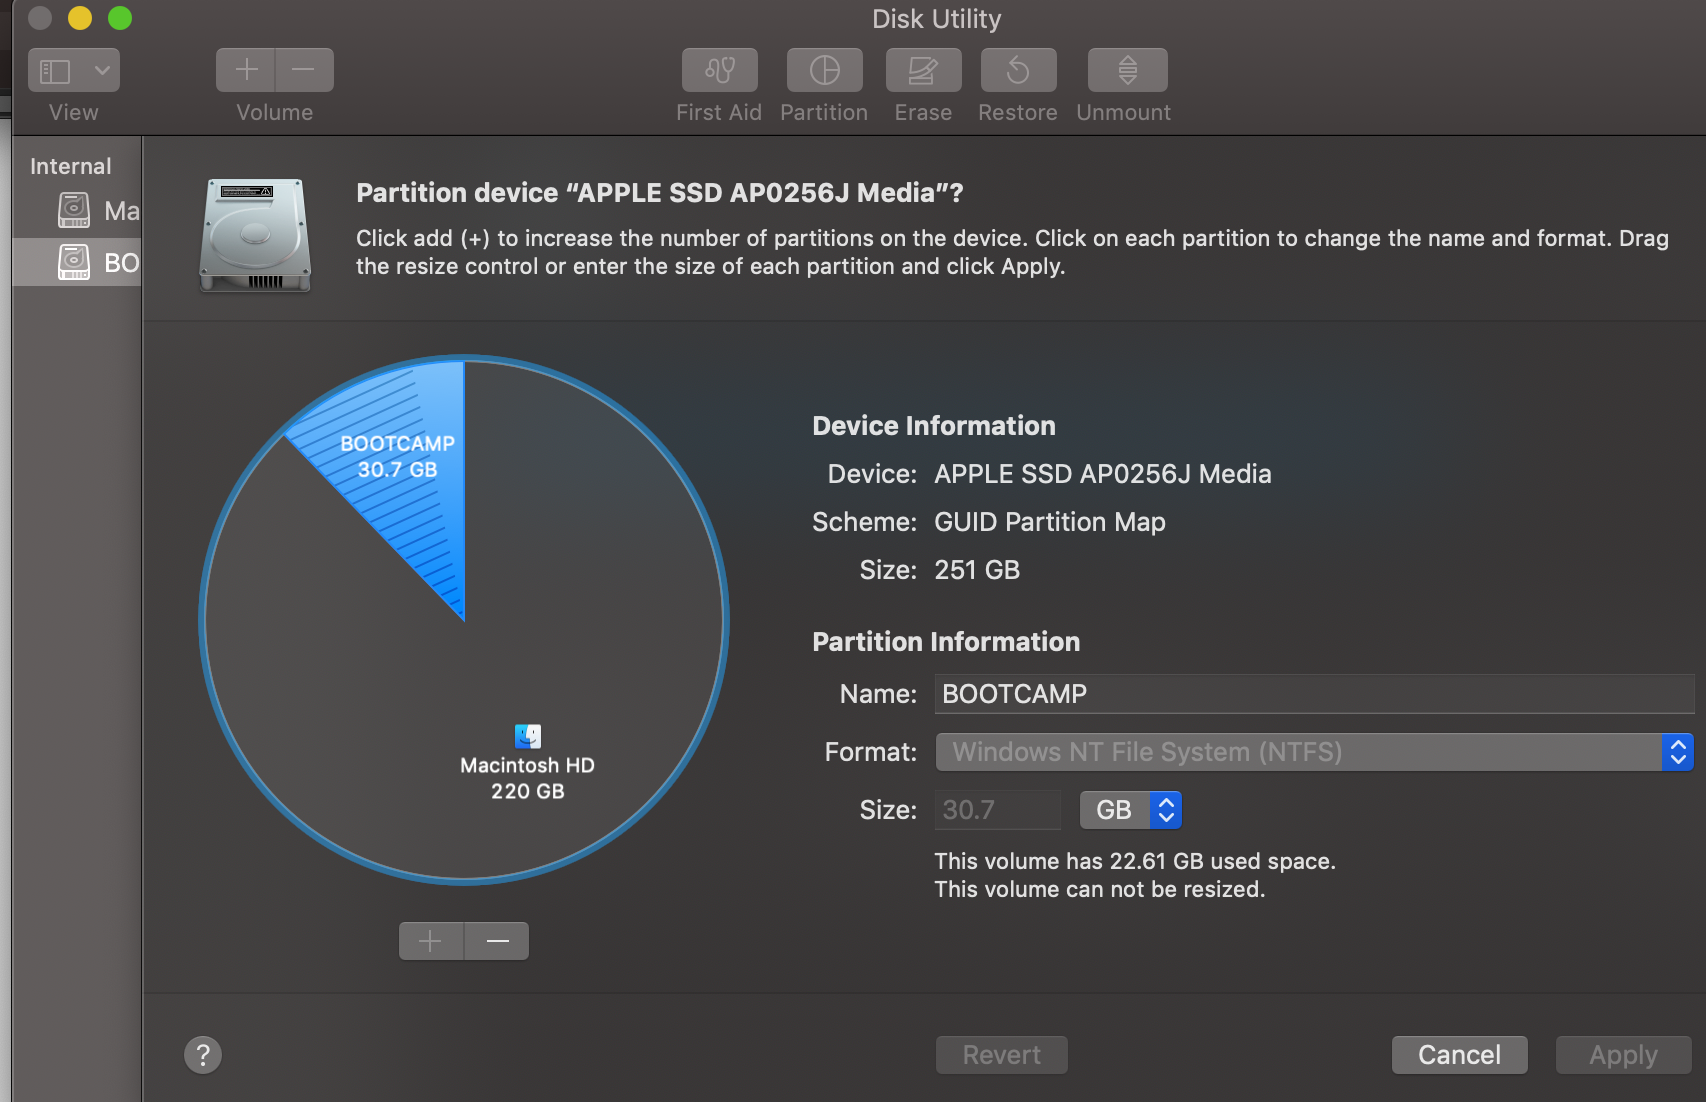Image resolution: width=1706 pixels, height=1102 pixels.
Task: Remove a volume with toolbar minus
Action: pos(304,70)
